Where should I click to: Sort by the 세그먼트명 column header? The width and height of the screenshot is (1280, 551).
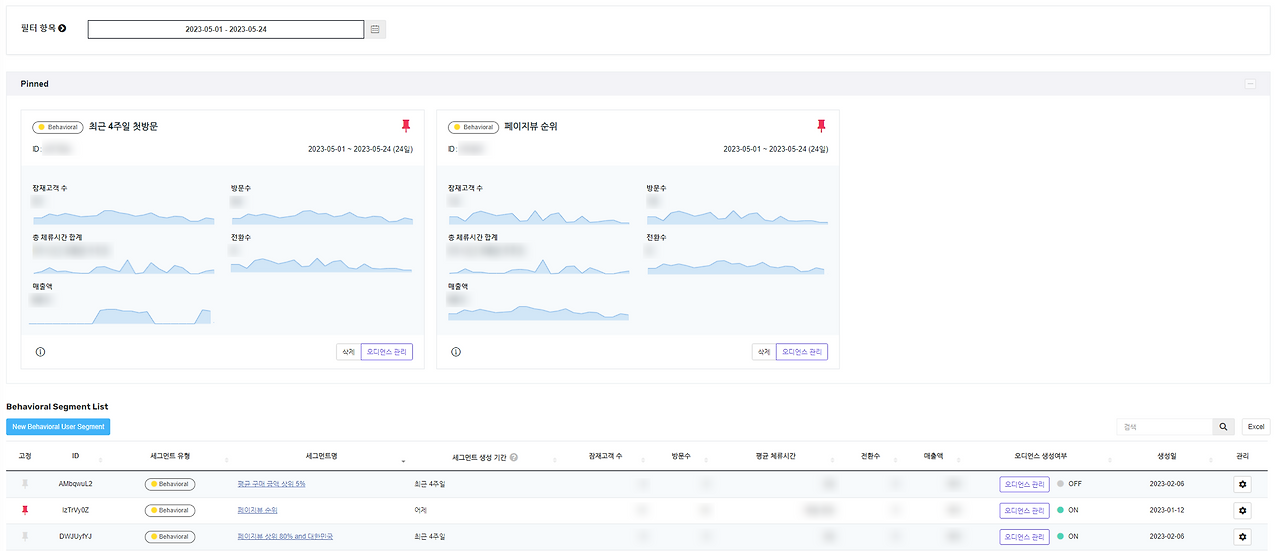pyautogui.click(x=320, y=456)
